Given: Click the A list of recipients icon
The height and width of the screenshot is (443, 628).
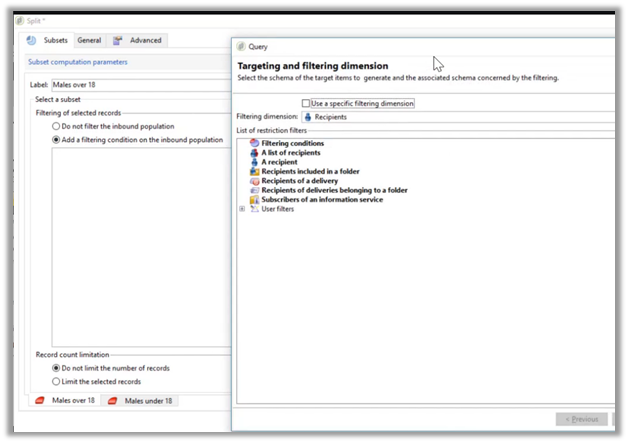Looking at the screenshot, I should 254,152.
